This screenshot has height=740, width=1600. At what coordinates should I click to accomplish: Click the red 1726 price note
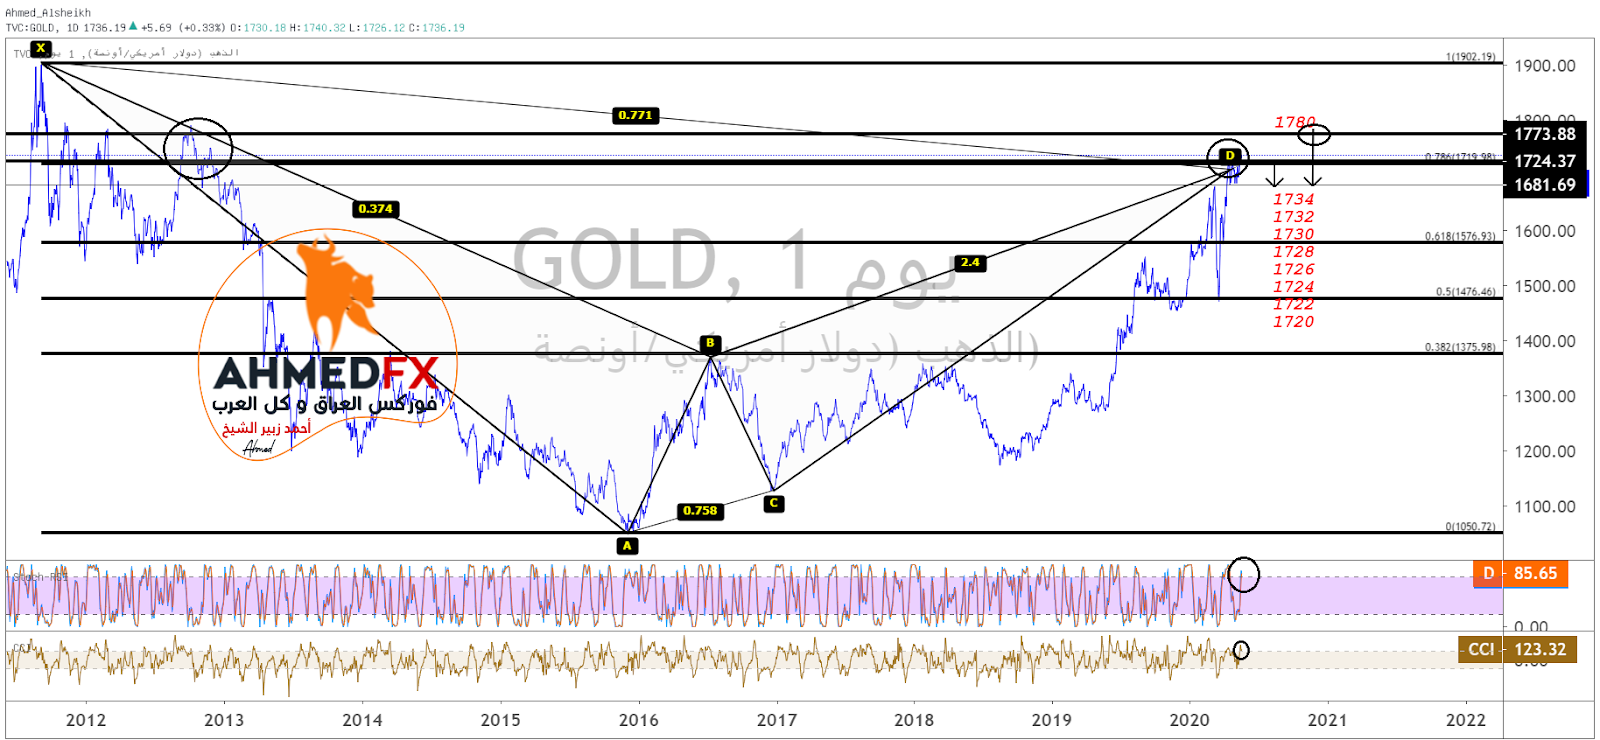(x=1294, y=270)
